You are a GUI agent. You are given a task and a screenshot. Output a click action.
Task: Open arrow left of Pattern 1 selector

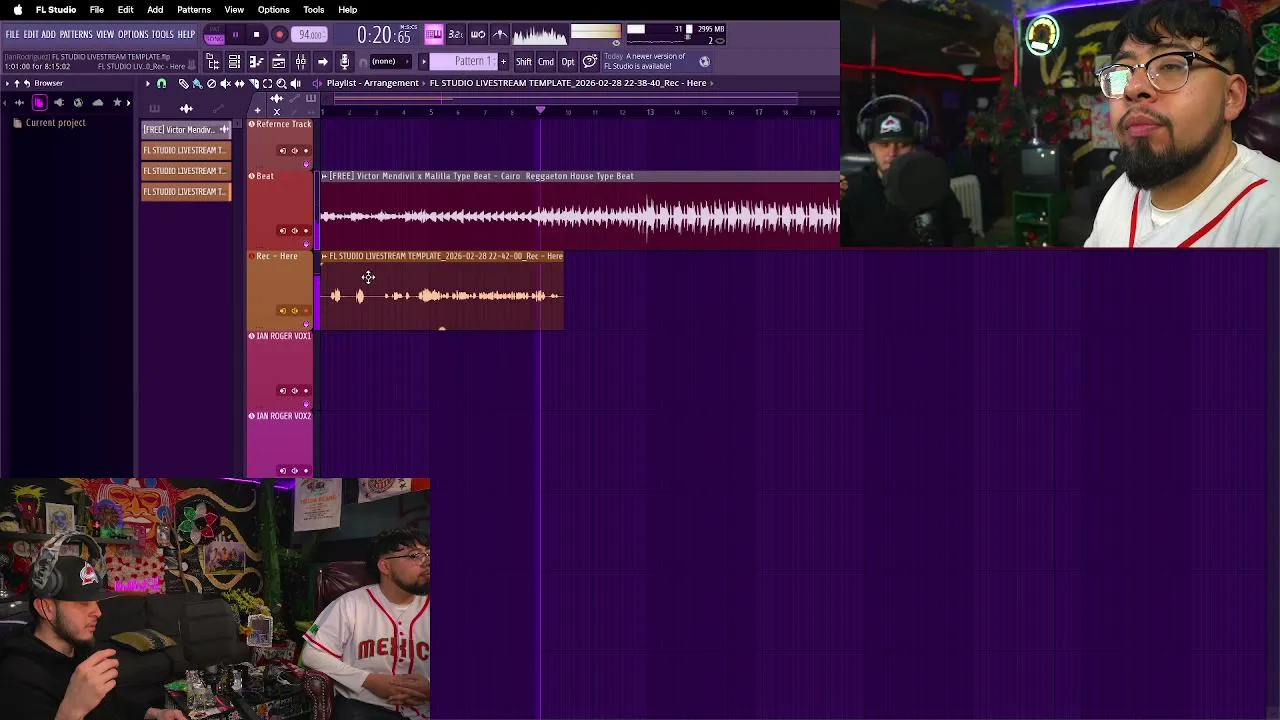(423, 62)
